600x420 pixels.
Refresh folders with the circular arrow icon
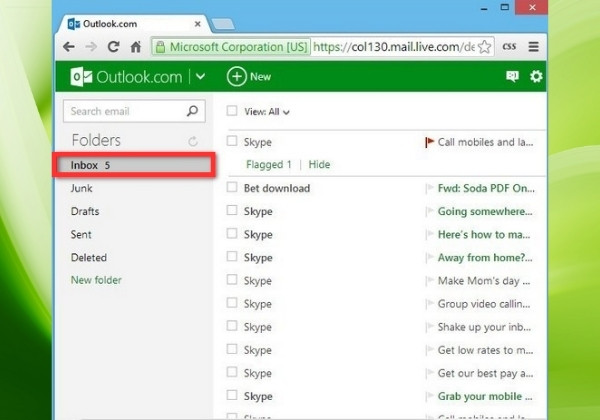click(193, 141)
